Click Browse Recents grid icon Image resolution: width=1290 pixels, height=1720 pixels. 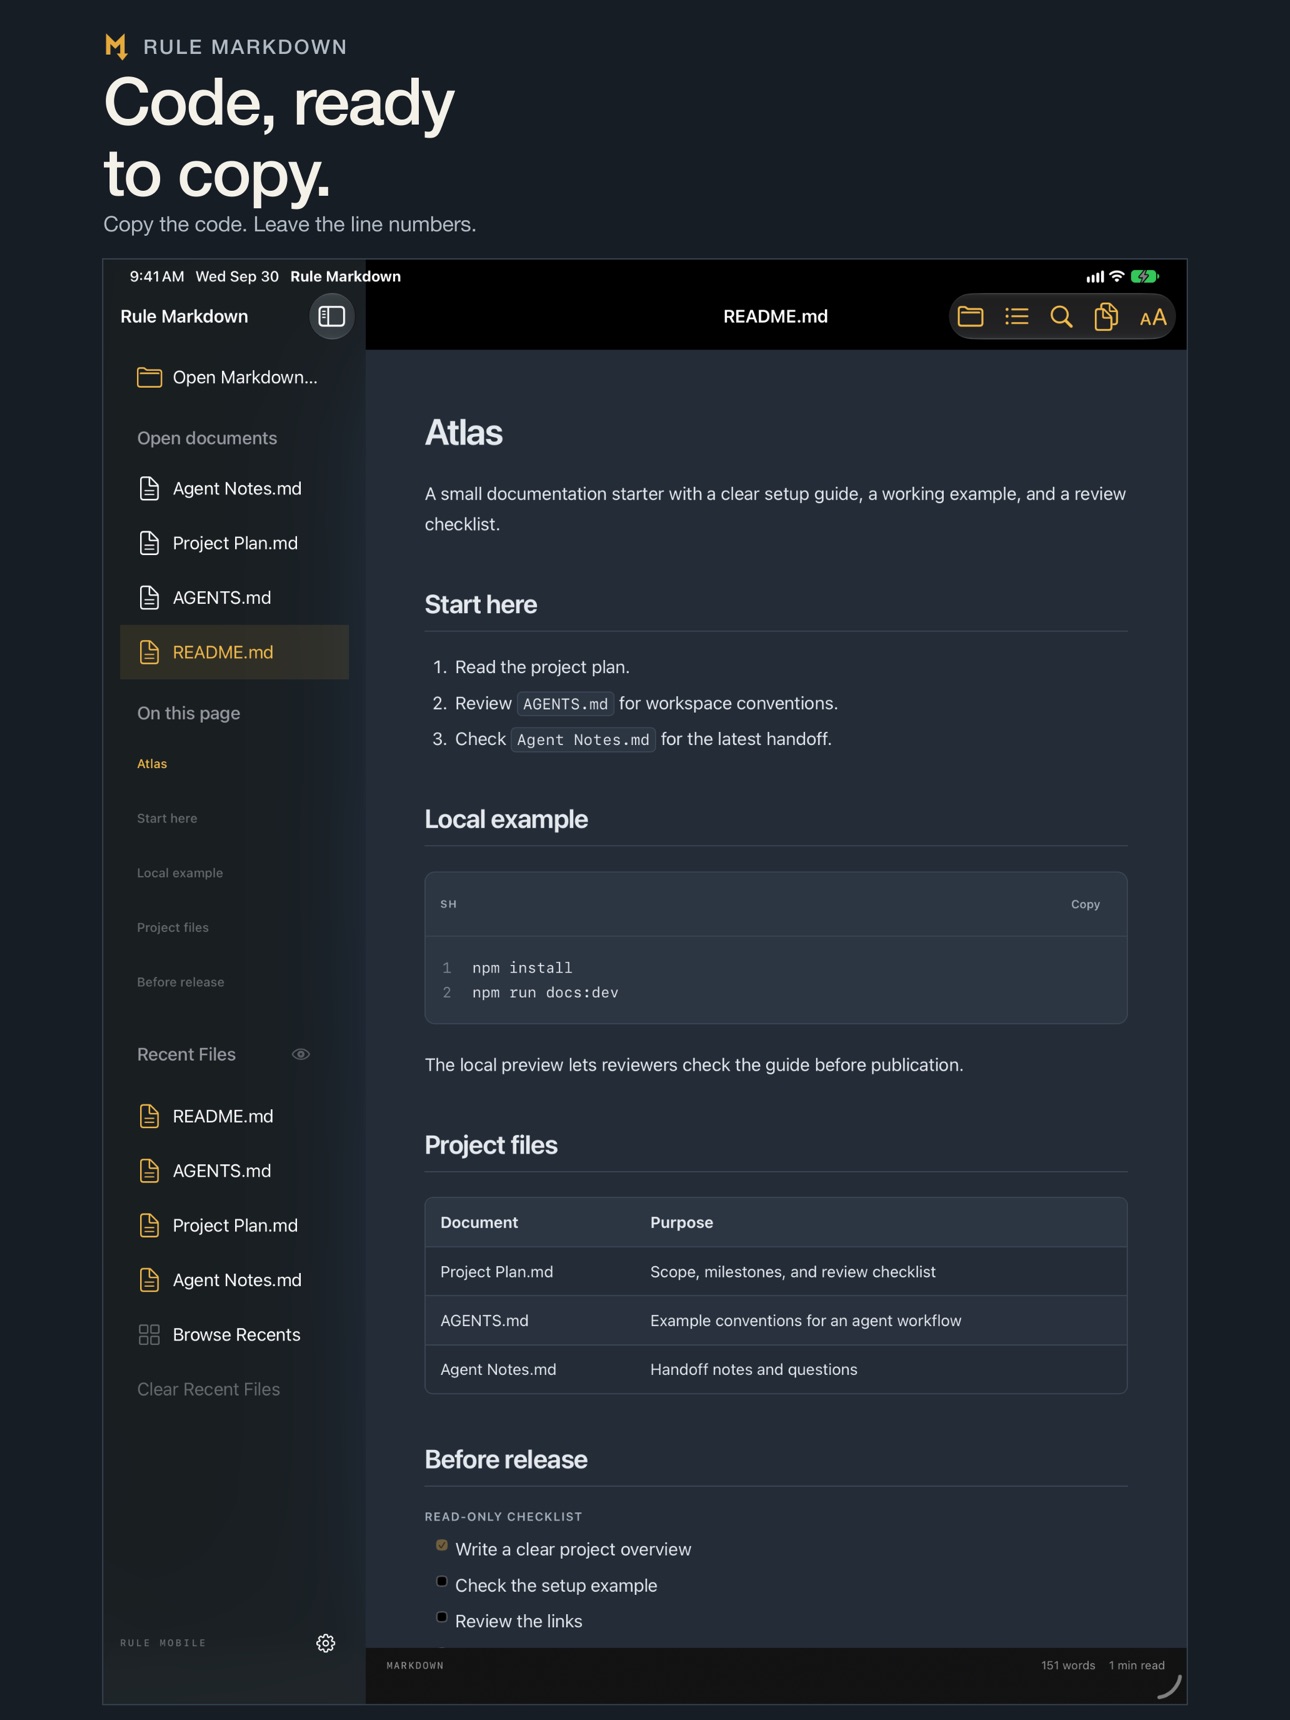149,1334
